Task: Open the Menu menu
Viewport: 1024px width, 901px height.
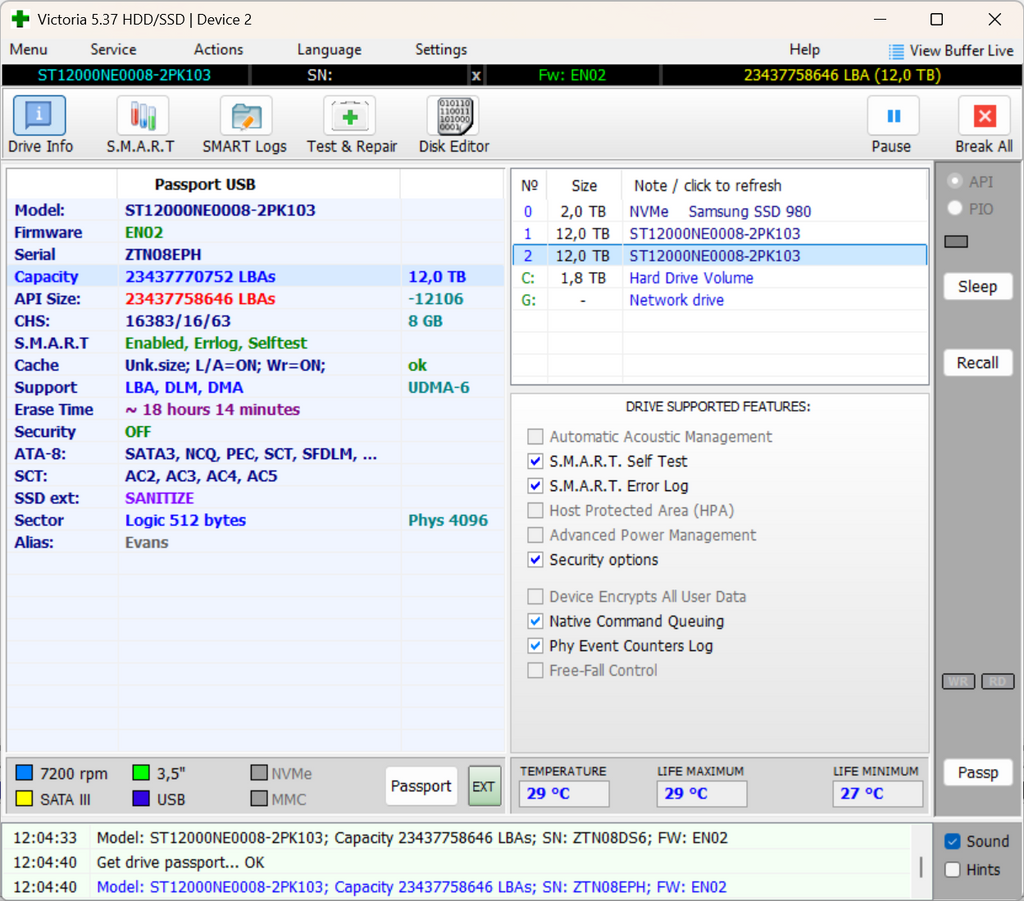Action: click(29, 50)
